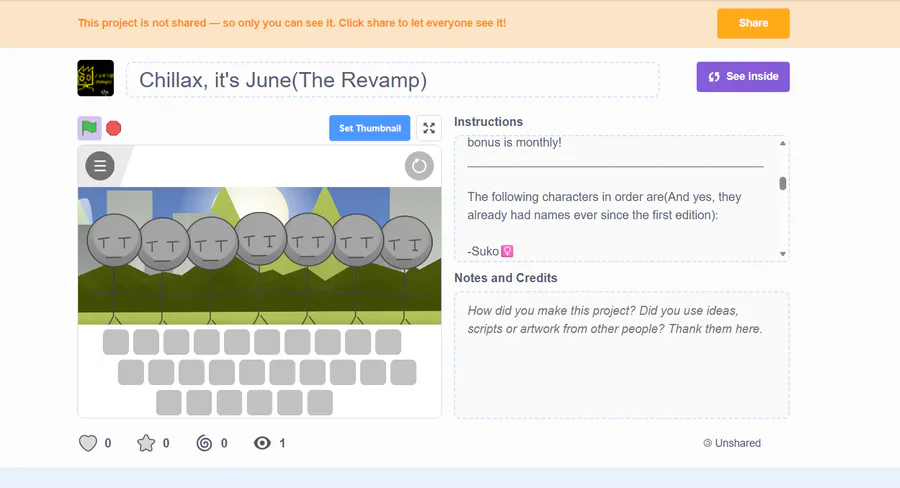
Task: Click the last tile in the top tile row
Action: [388, 342]
